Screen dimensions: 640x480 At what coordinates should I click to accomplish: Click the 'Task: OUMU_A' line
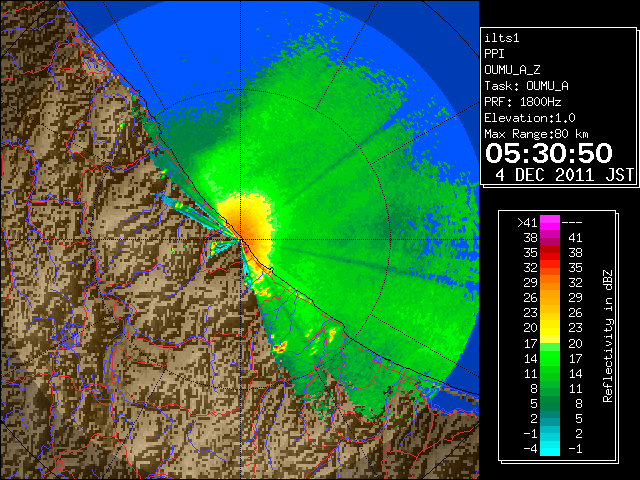pyautogui.click(x=526, y=86)
